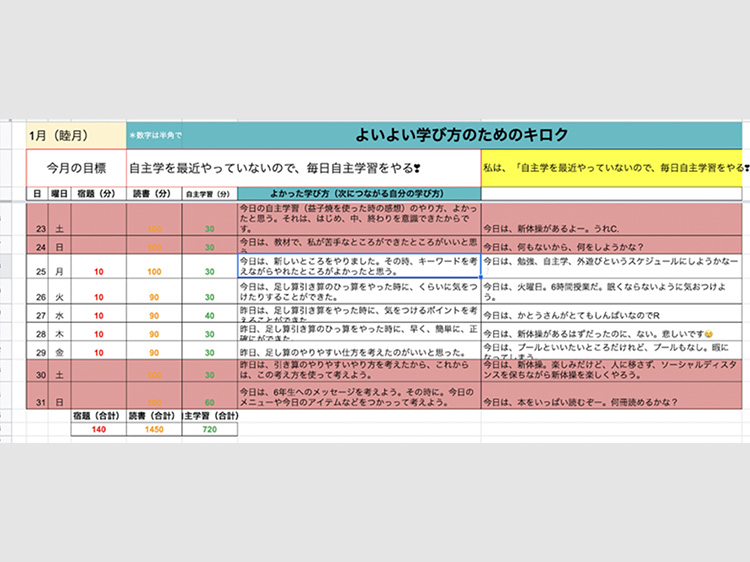The width and height of the screenshot is (750, 562).
Task: Select the 1月（睦月） month cell
Action: point(76,136)
